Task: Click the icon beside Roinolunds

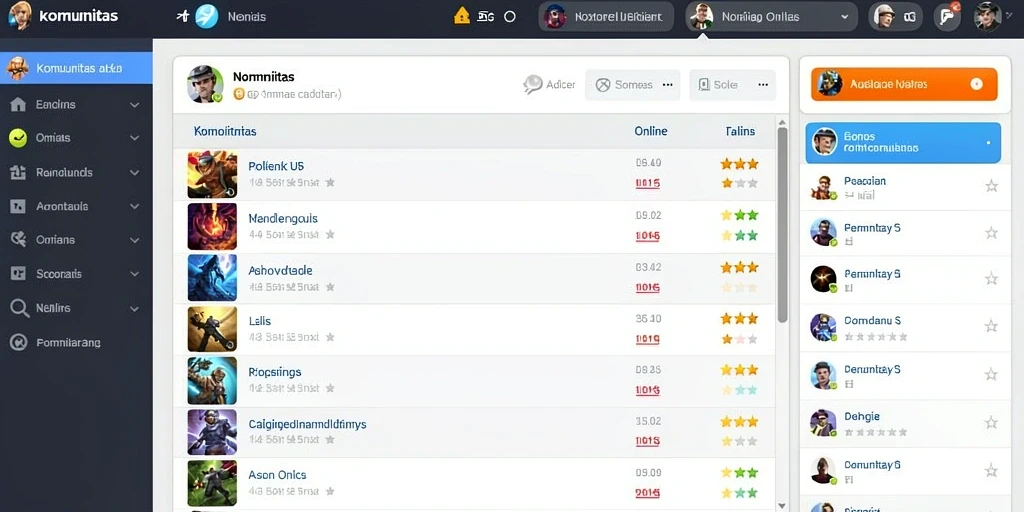Action: pyautogui.click(x=18, y=172)
